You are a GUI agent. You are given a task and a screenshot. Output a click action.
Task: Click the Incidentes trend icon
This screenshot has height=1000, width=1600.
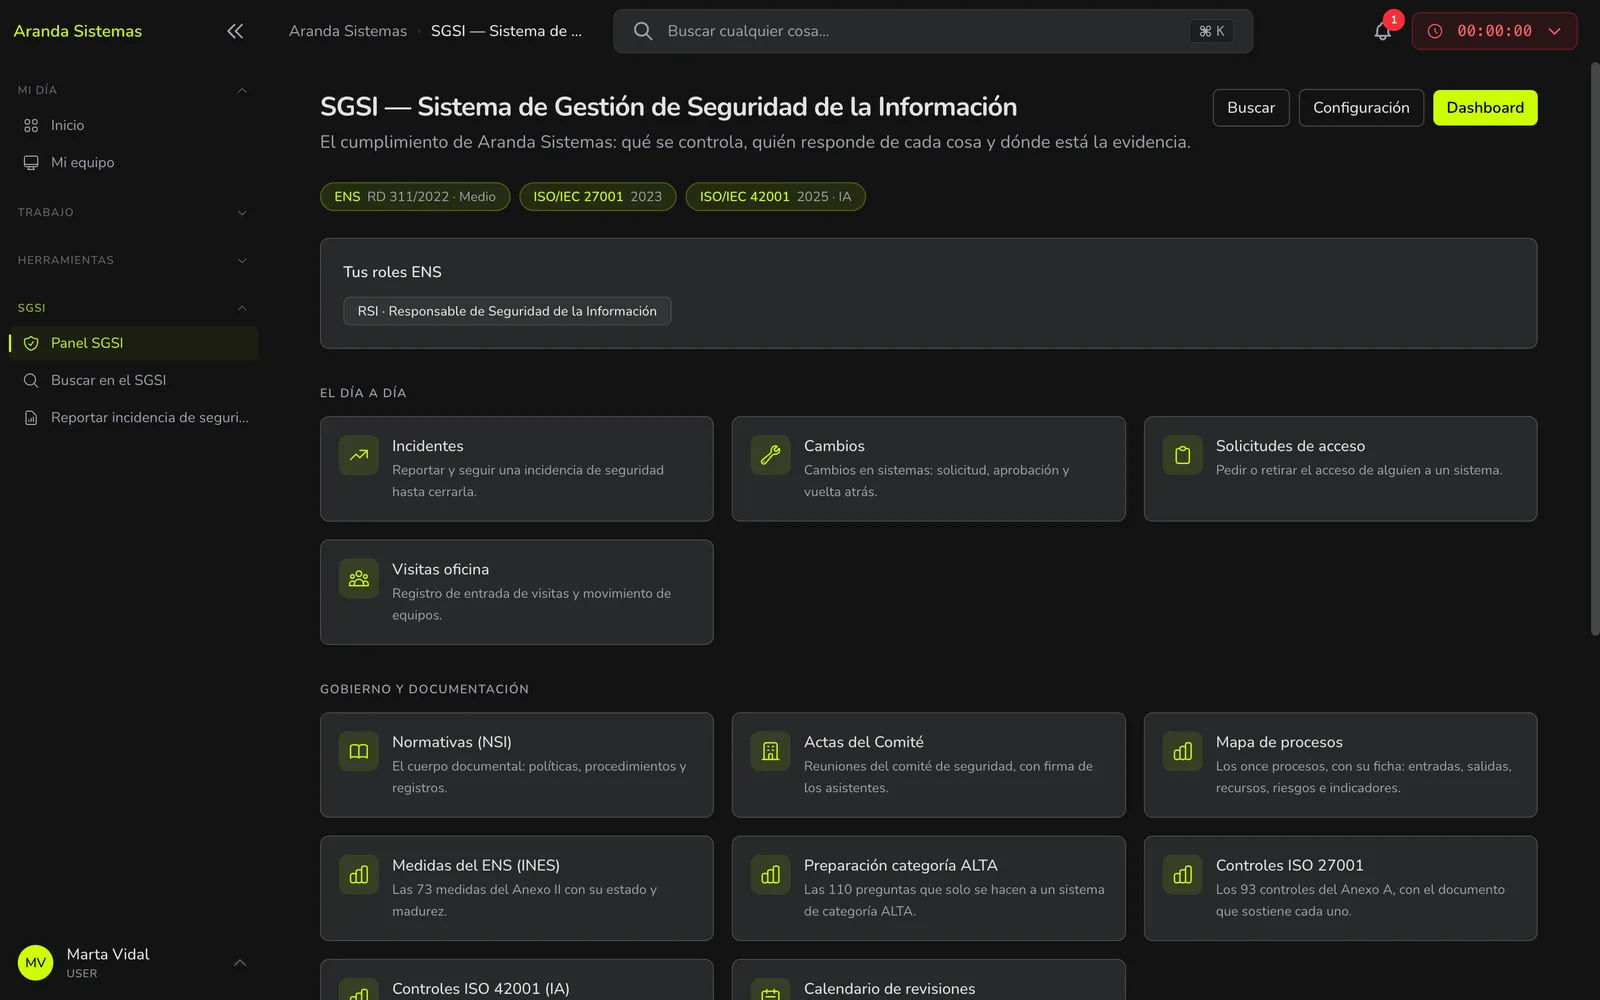click(x=359, y=455)
